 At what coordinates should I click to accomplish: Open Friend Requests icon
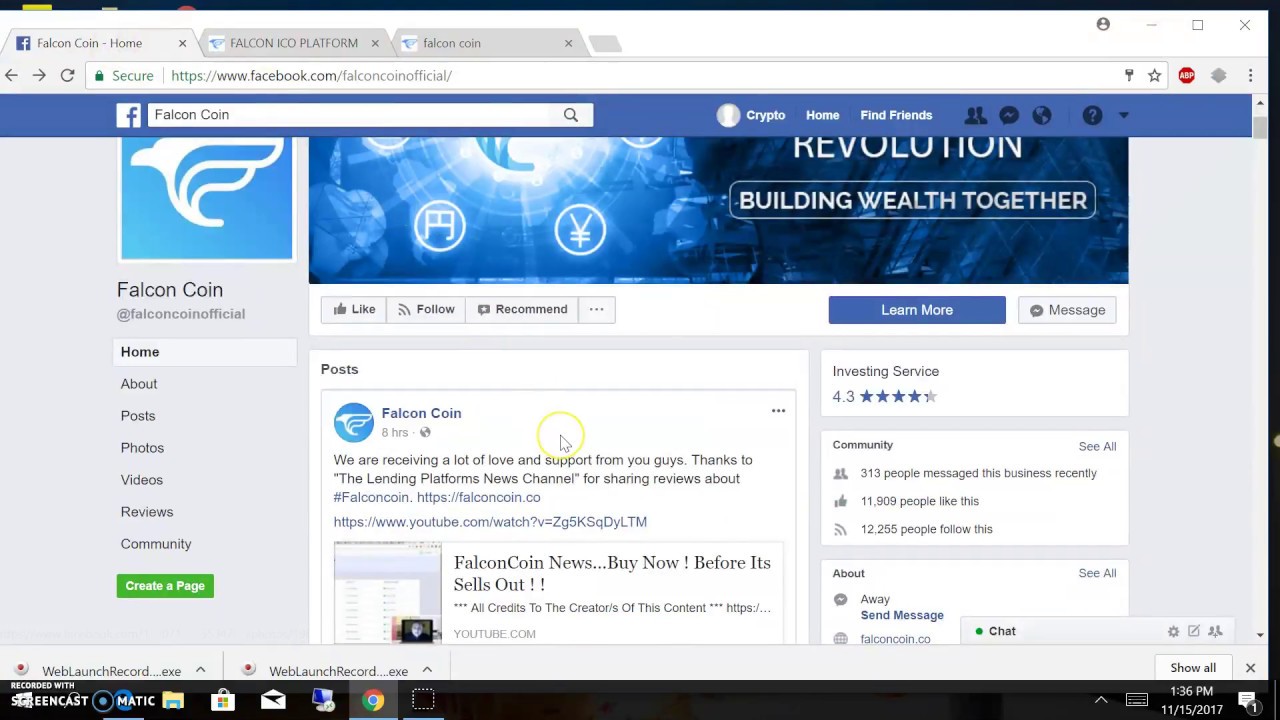(x=975, y=115)
